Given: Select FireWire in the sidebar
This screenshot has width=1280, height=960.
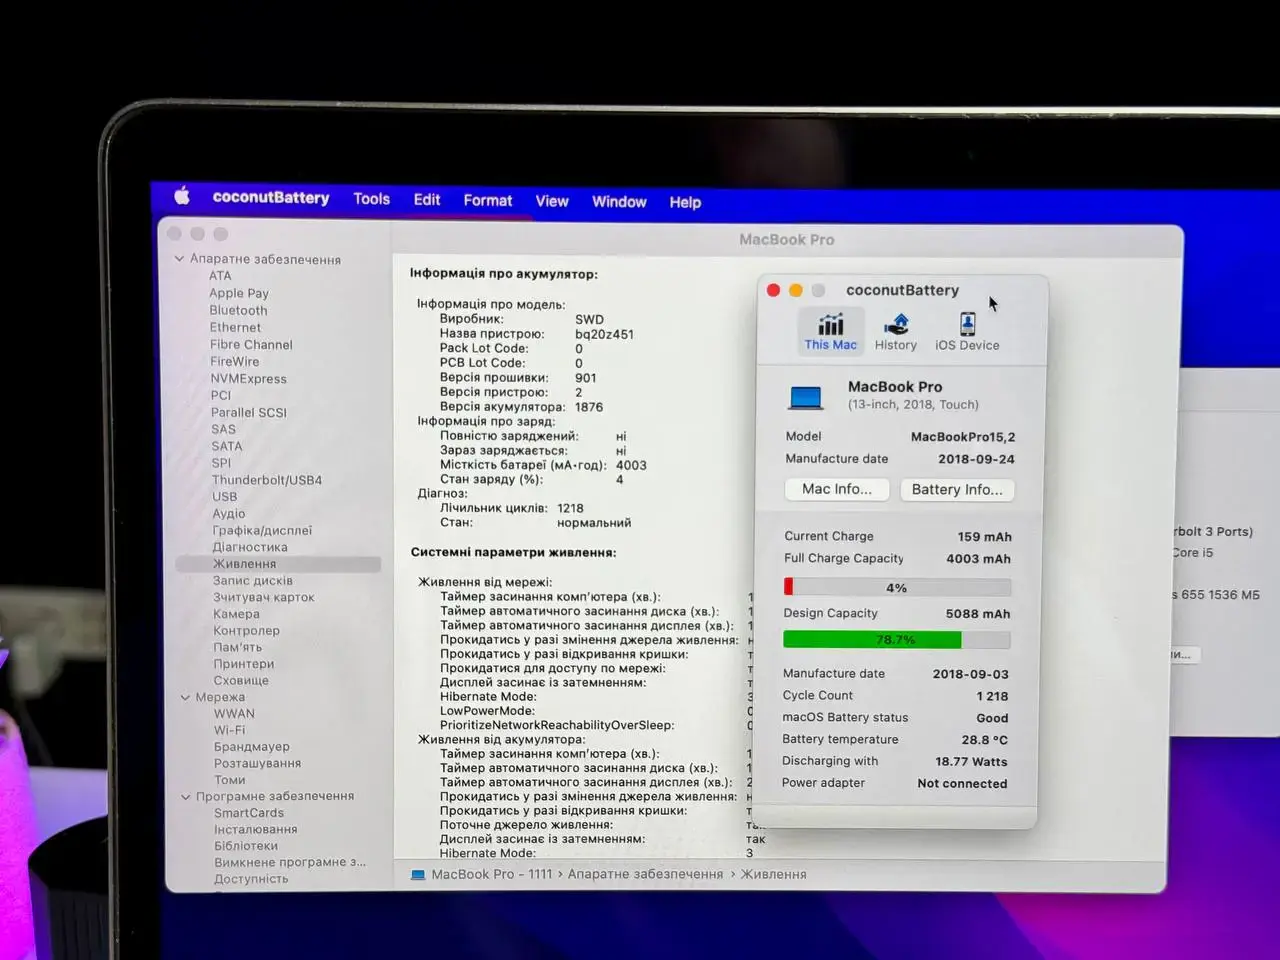Looking at the screenshot, I should coord(235,361).
